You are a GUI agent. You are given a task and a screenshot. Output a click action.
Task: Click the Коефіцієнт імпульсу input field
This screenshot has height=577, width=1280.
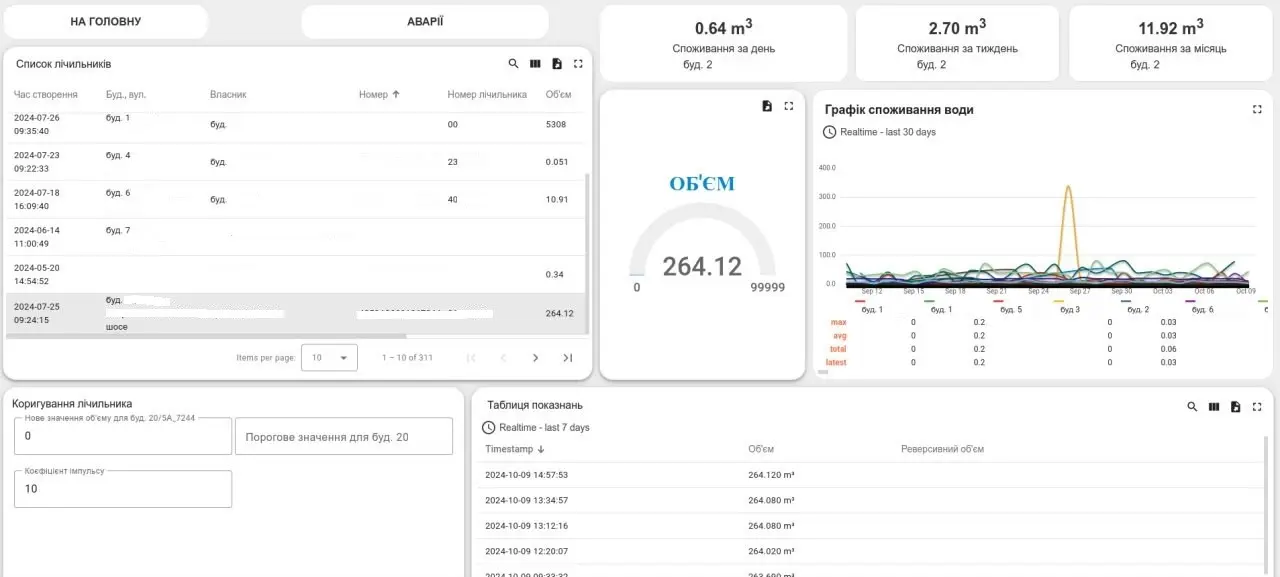click(122, 489)
